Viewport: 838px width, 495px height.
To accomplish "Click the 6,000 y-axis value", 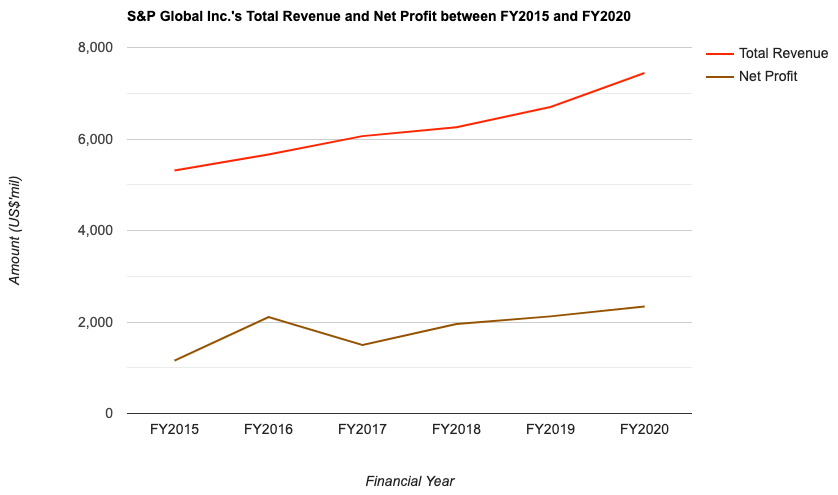I will point(96,140).
